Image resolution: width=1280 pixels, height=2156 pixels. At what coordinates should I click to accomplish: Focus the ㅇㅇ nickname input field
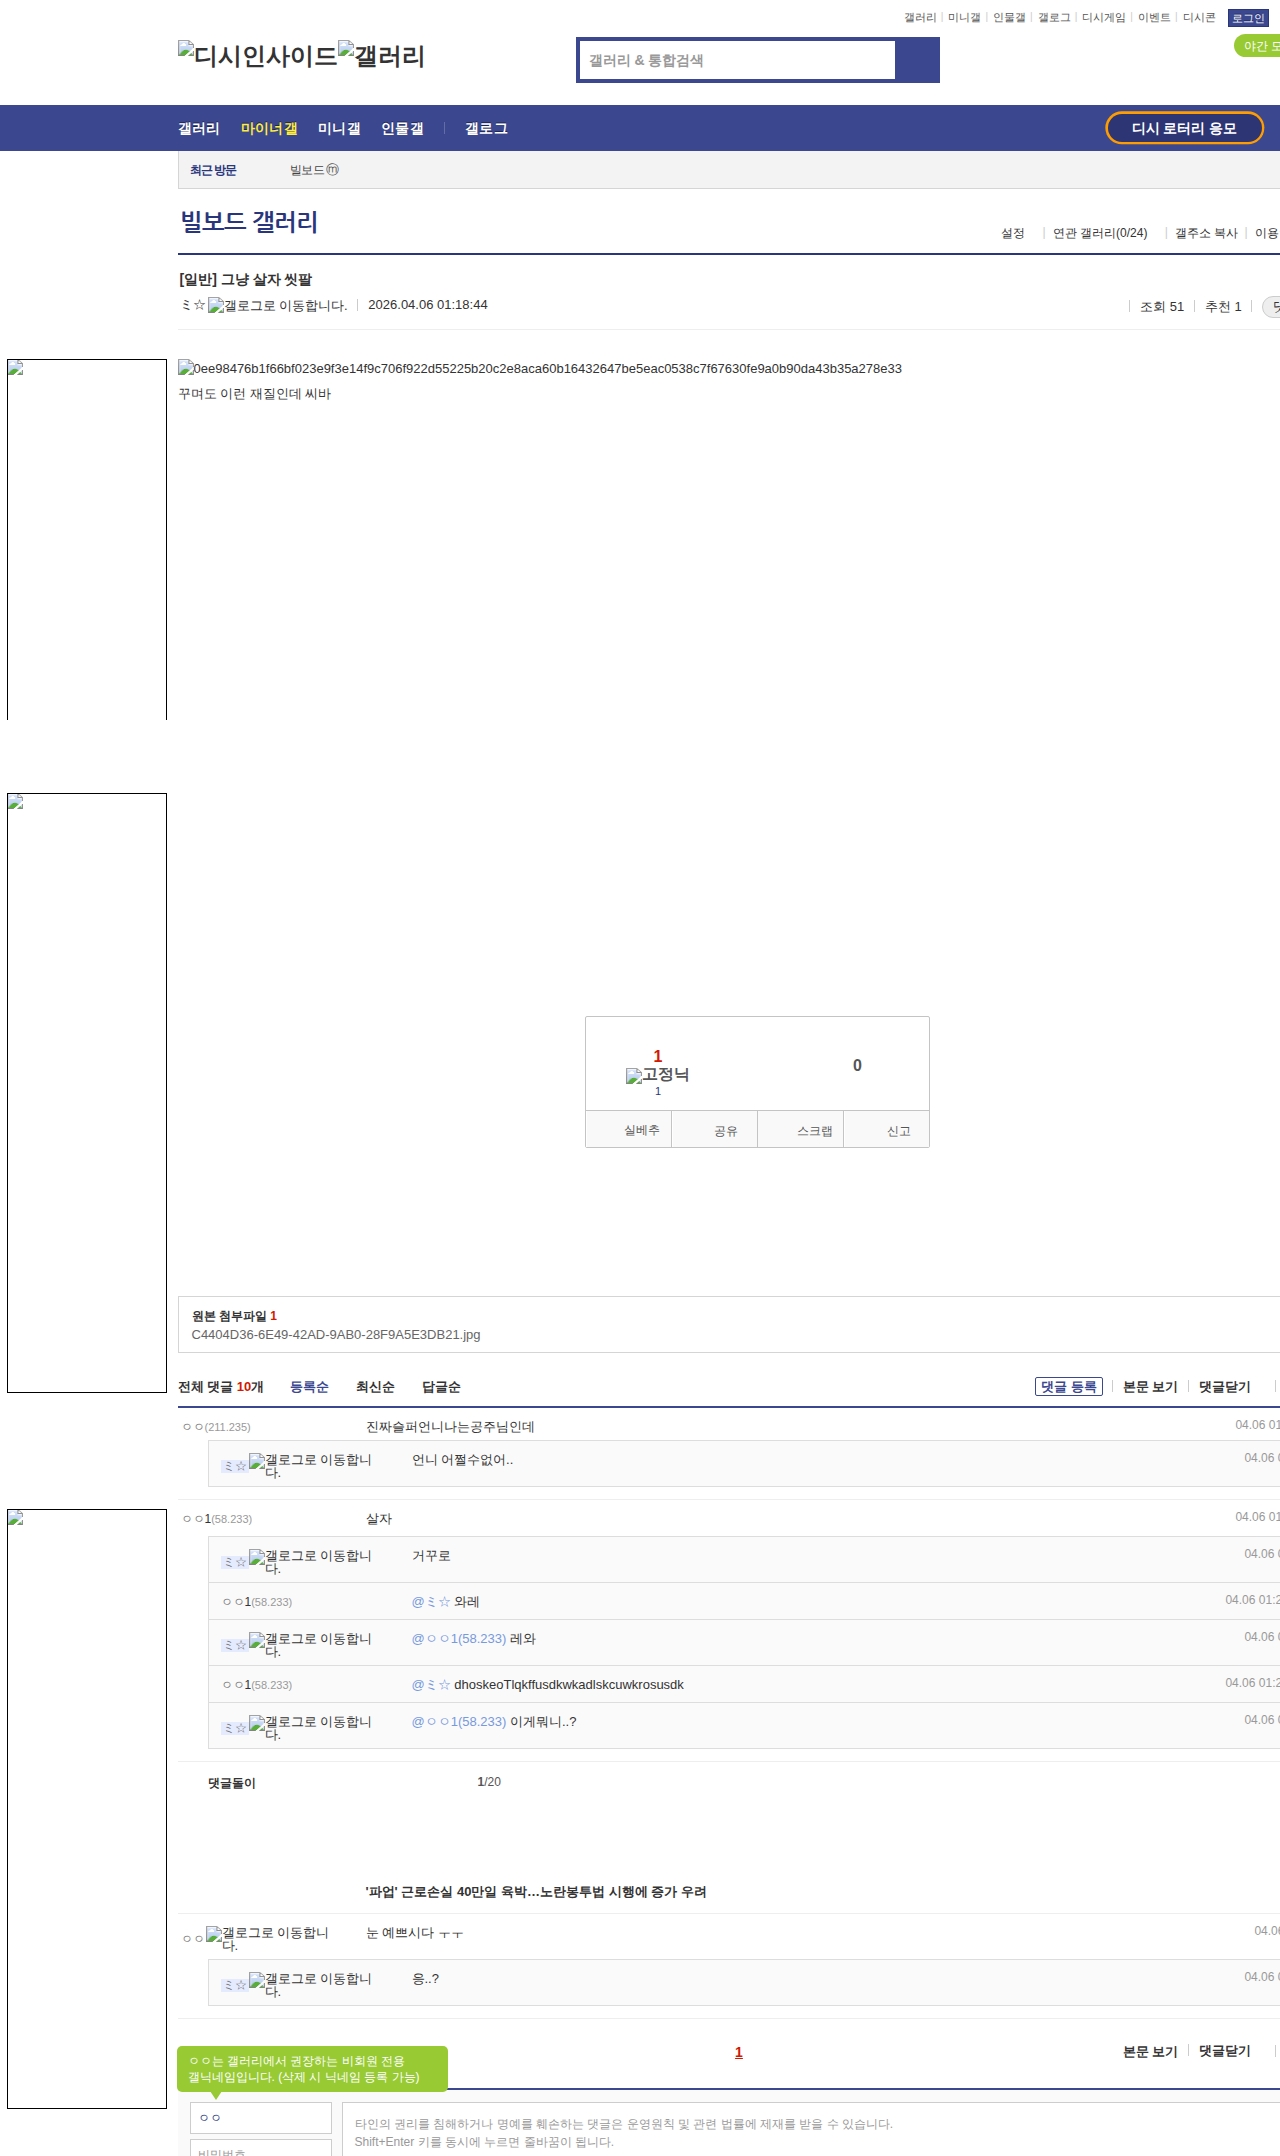coord(261,2118)
